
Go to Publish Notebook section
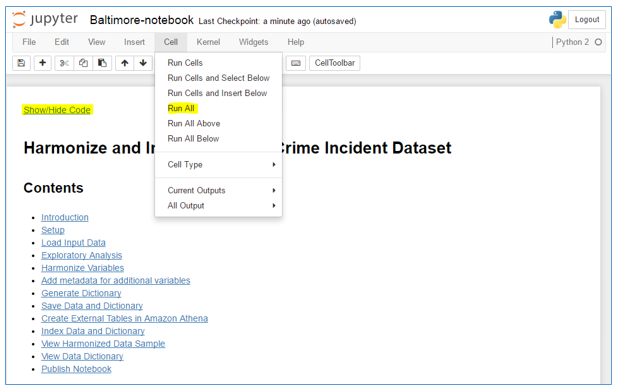pos(76,369)
